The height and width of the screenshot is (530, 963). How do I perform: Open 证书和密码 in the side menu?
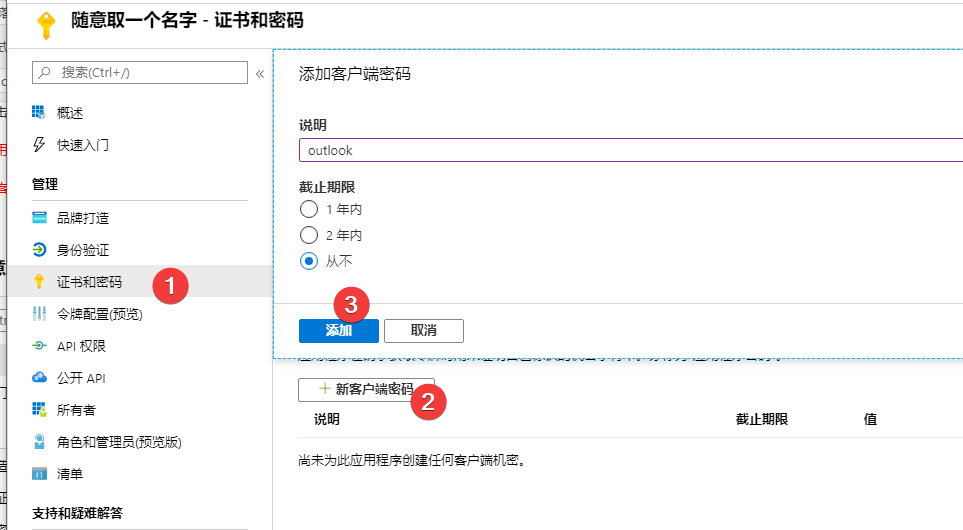click(89, 282)
